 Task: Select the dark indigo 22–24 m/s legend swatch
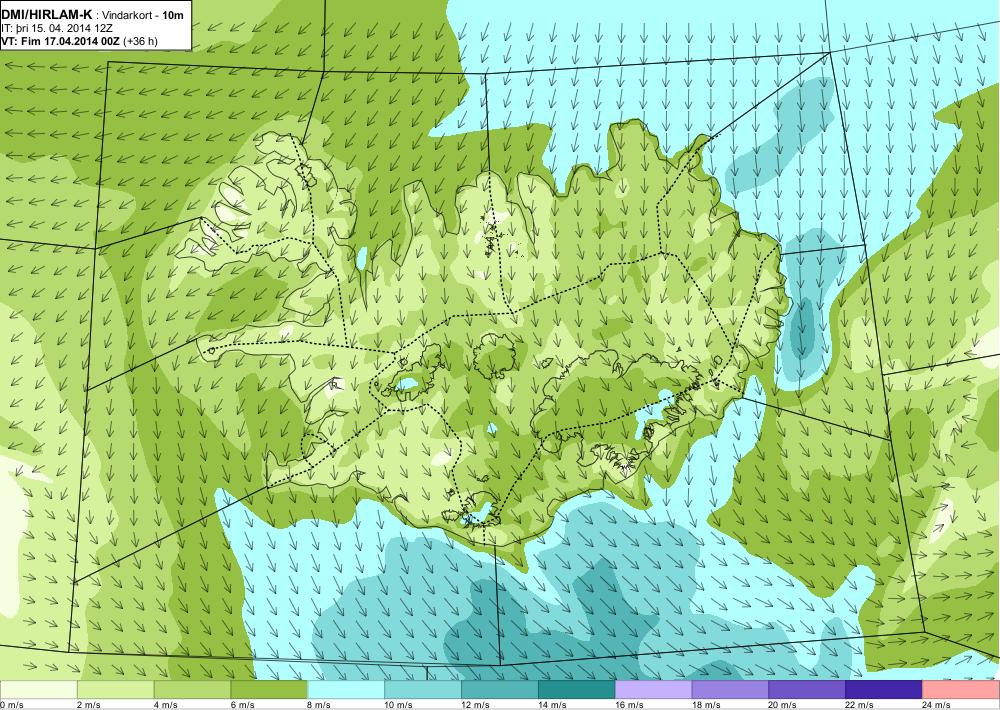tap(884, 690)
